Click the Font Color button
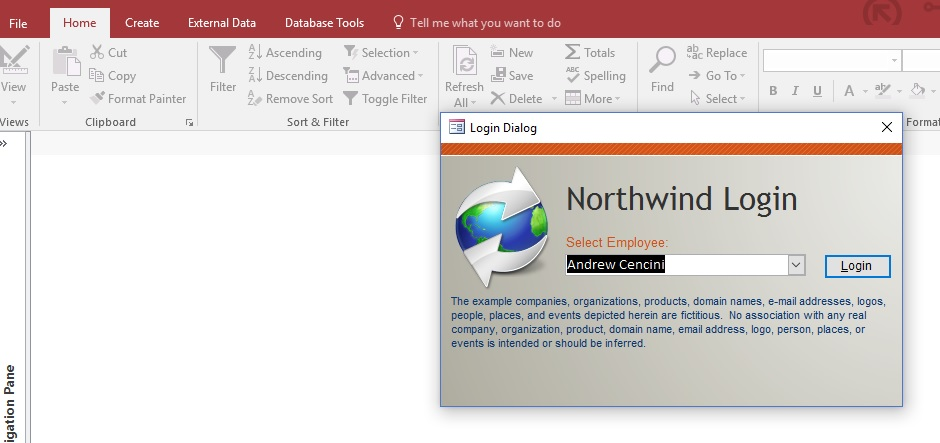This screenshot has height=443, width=940. (x=849, y=91)
